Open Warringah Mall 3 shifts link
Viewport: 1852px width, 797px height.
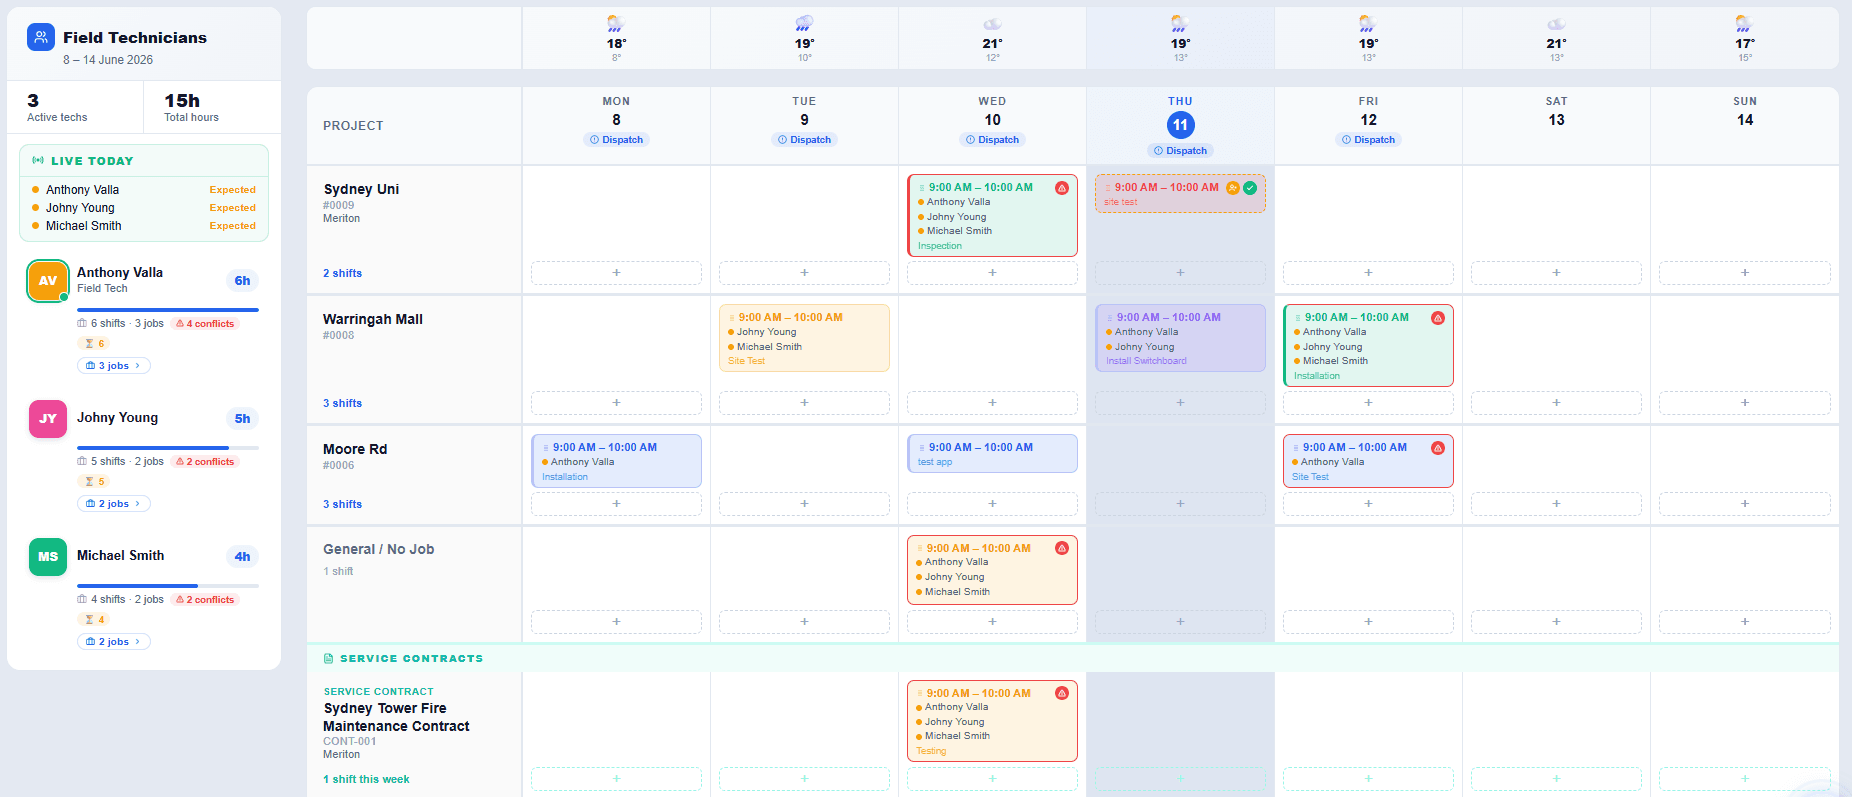342,403
